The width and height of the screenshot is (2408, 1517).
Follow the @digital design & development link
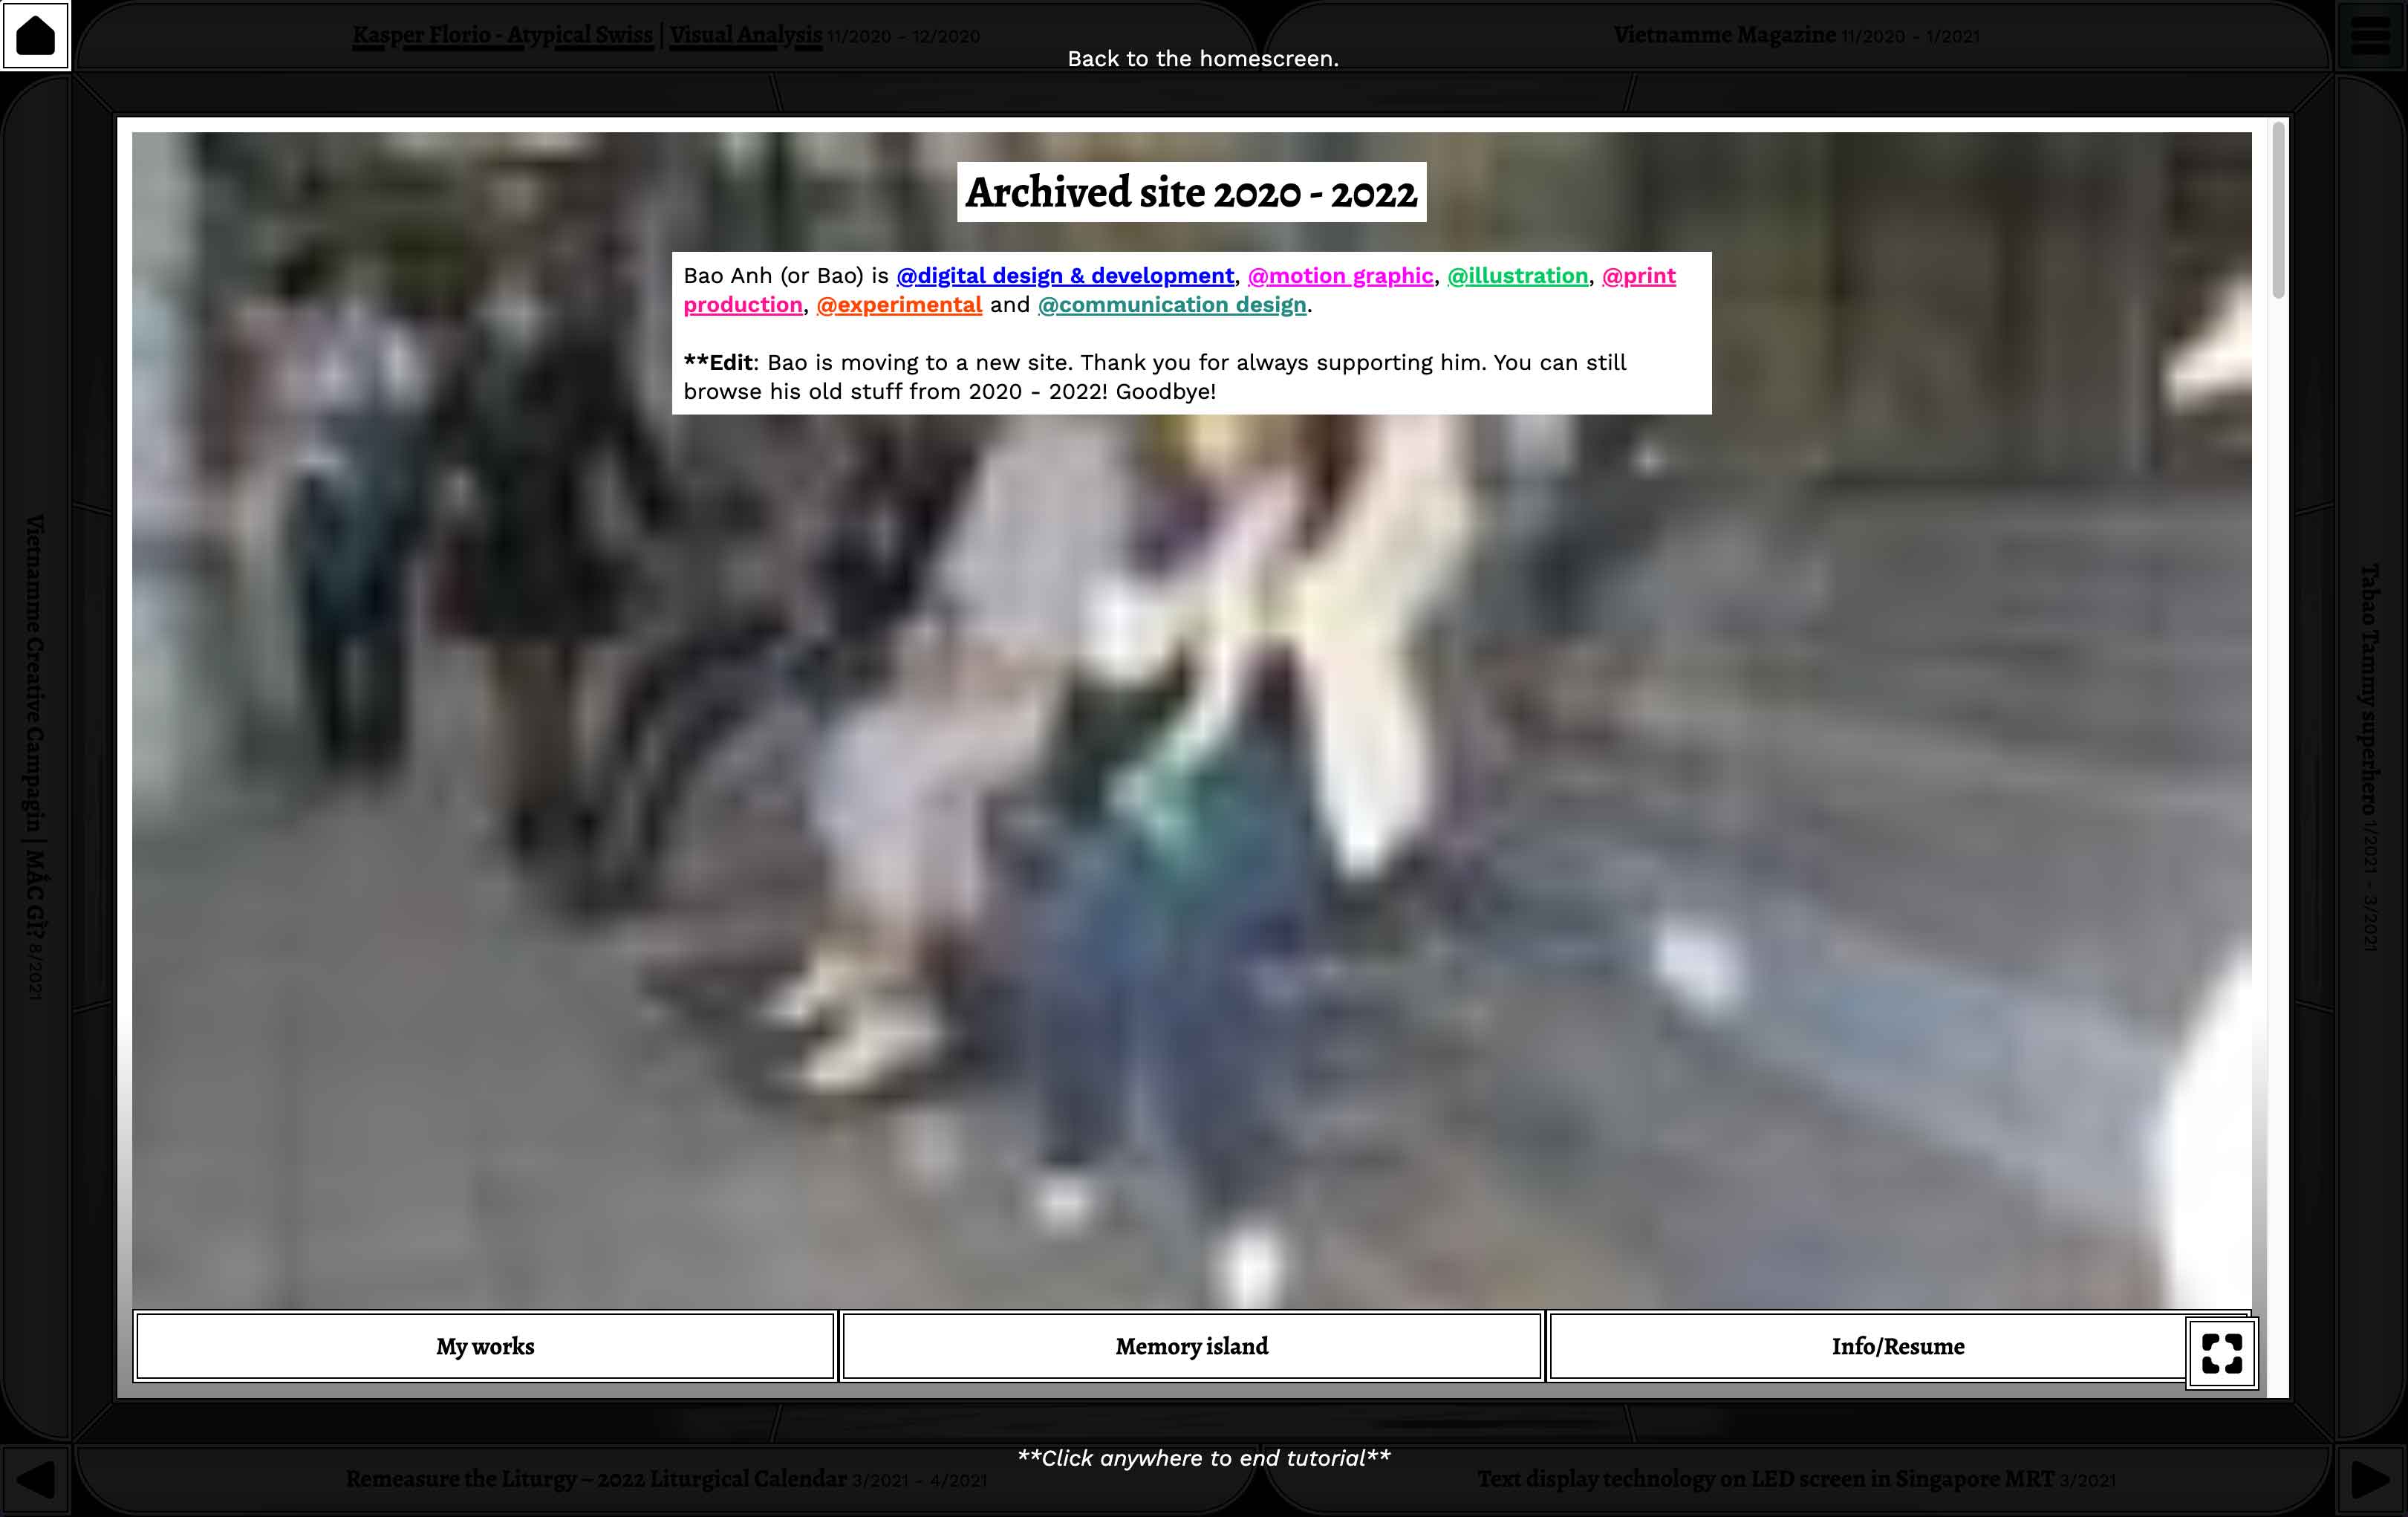(x=1065, y=276)
